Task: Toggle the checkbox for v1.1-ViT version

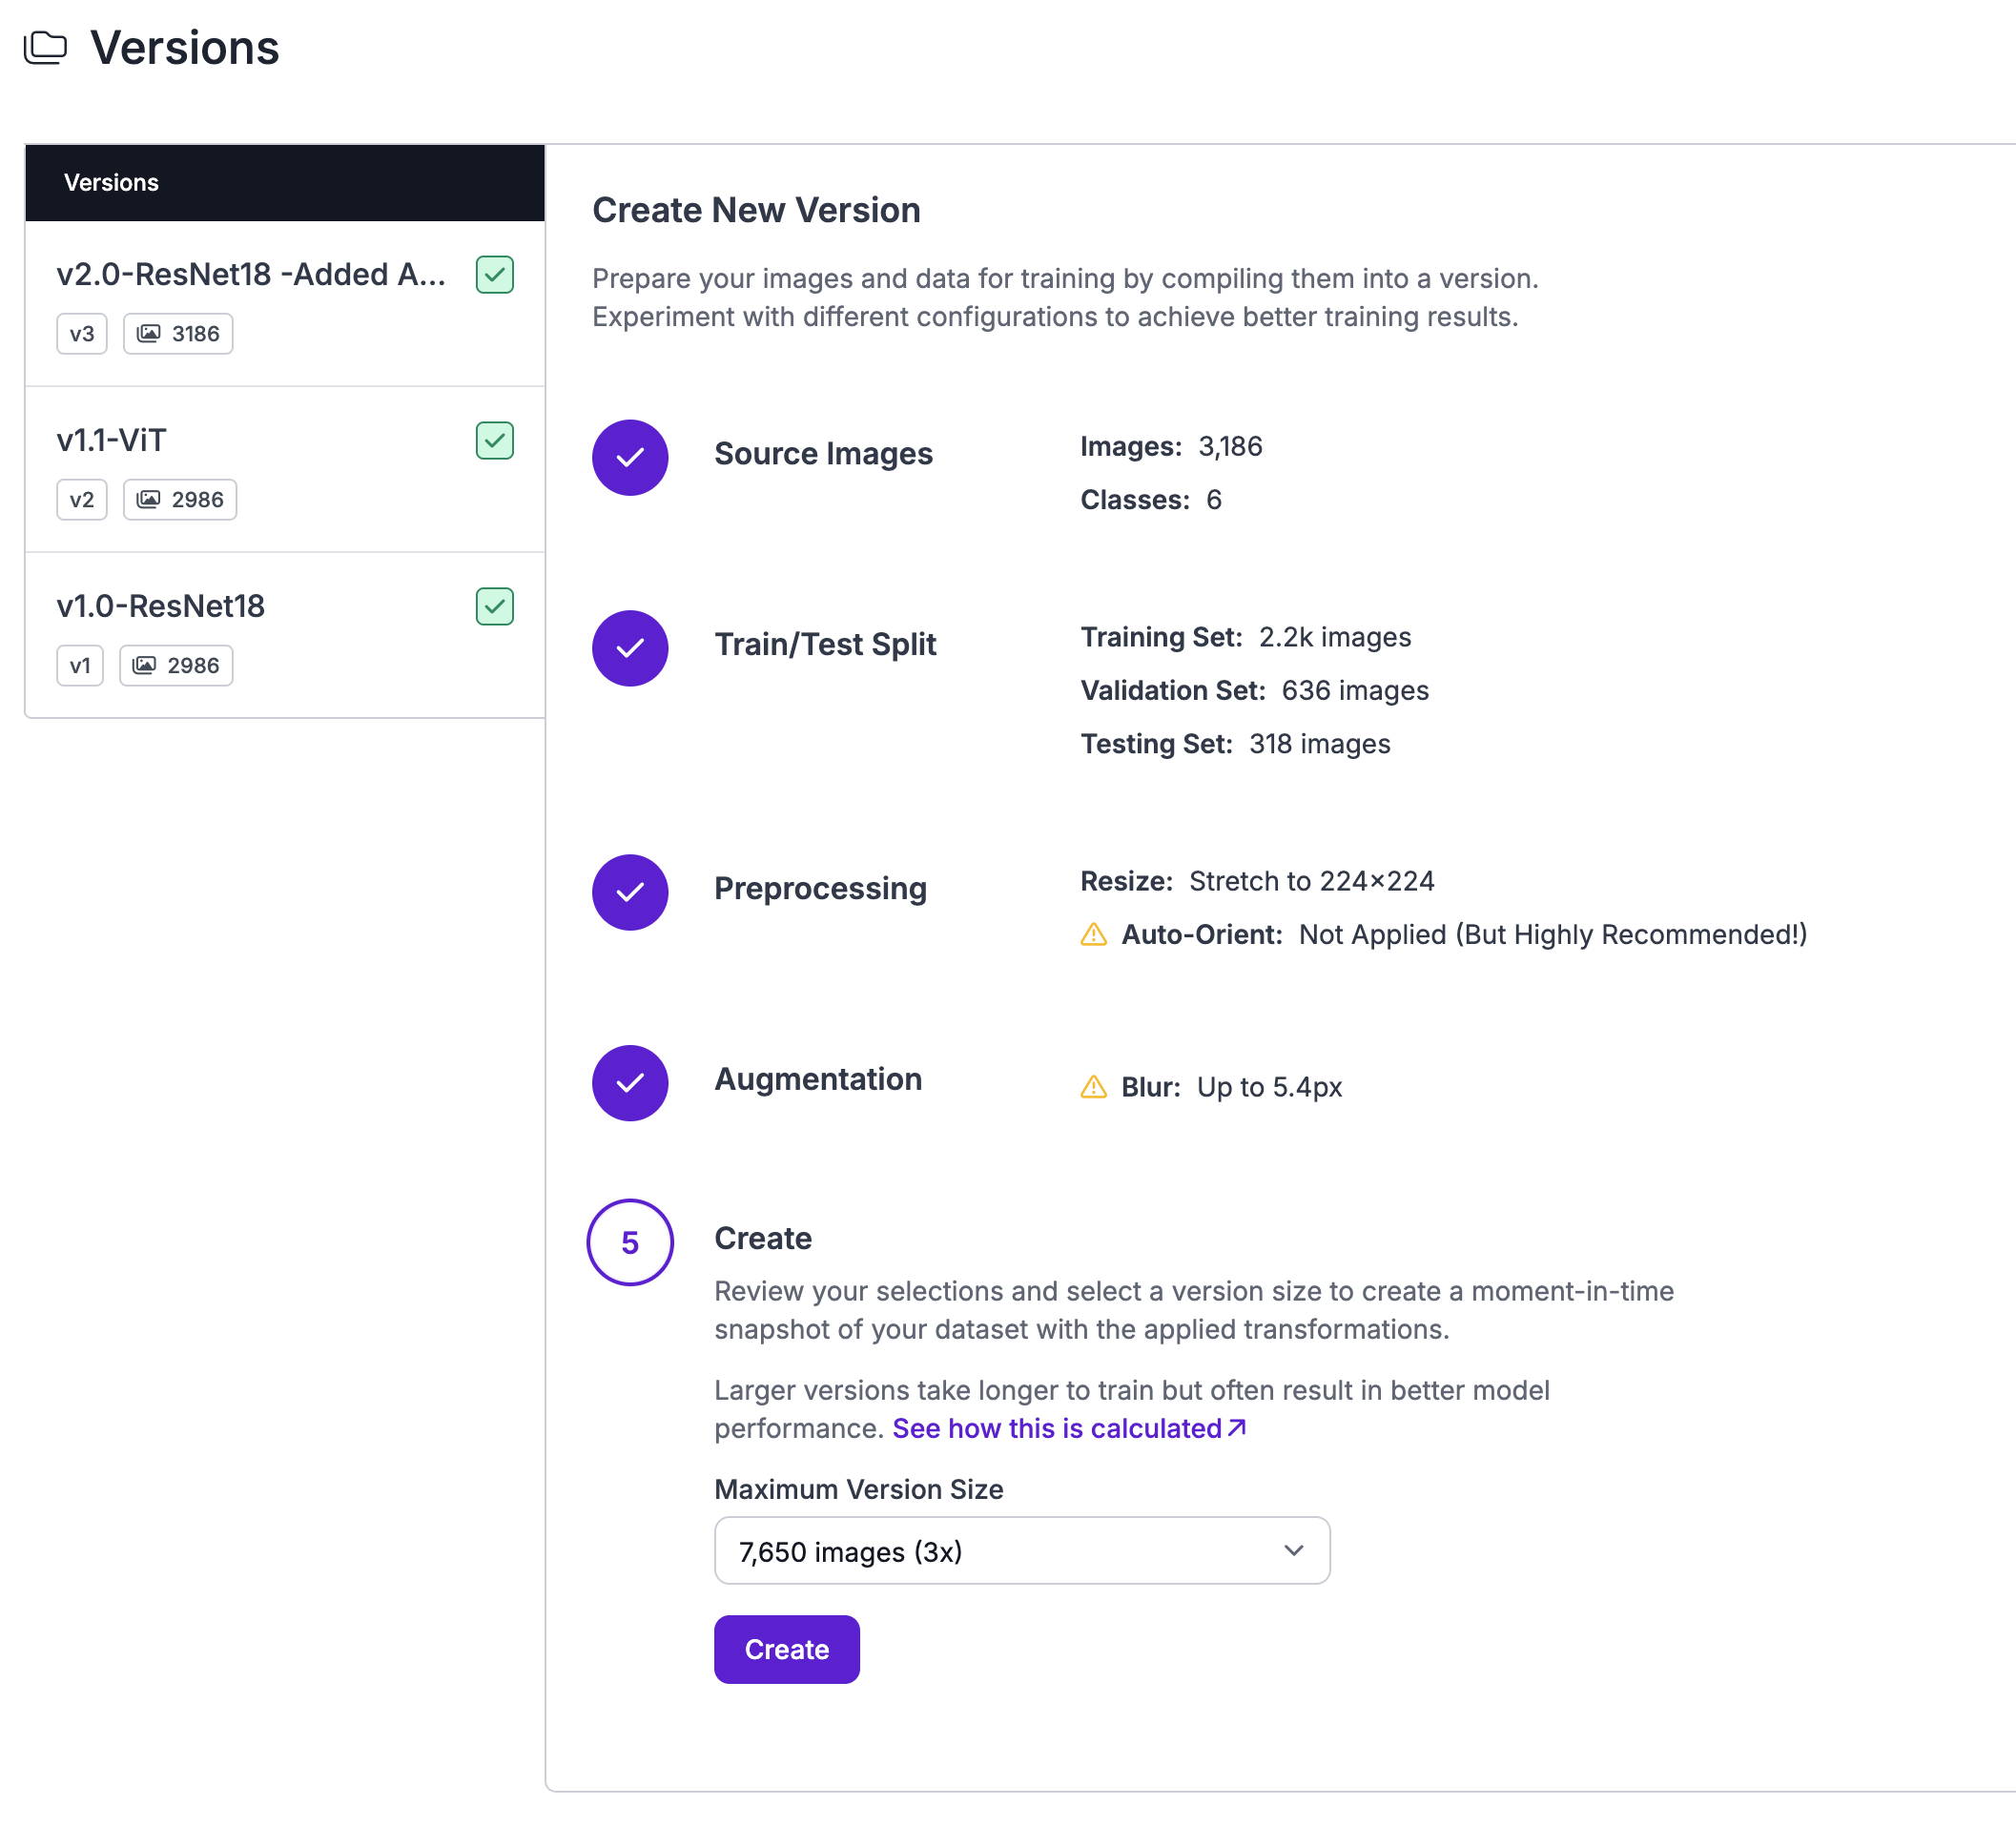Action: pyautogui.click(x=494, y=440)
